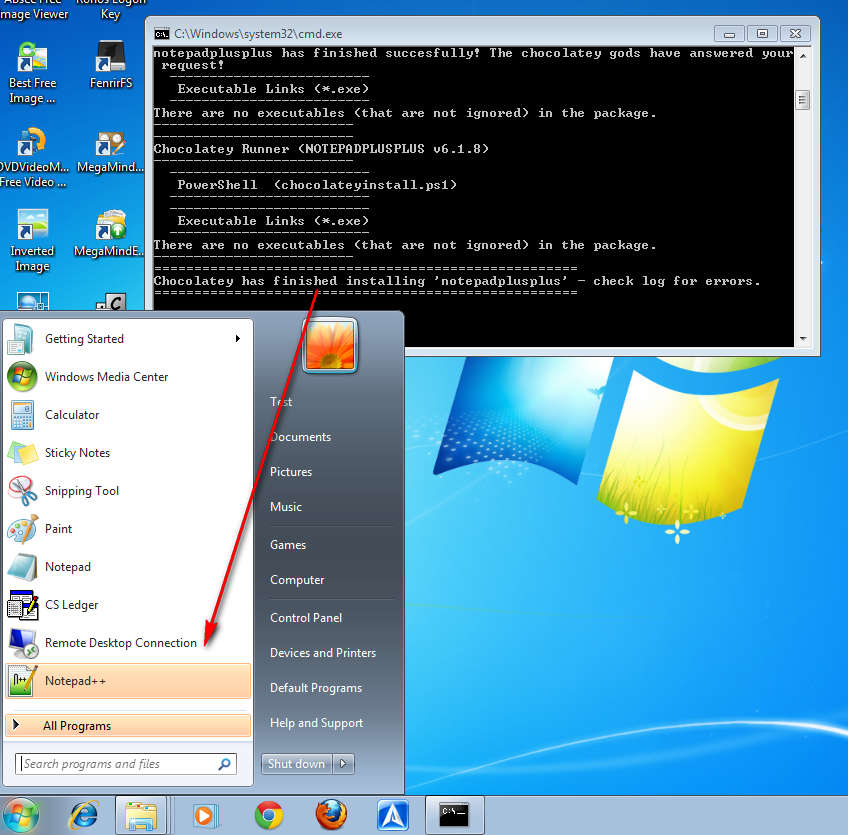Start Remote Desktop Connection

pos(120,643)
